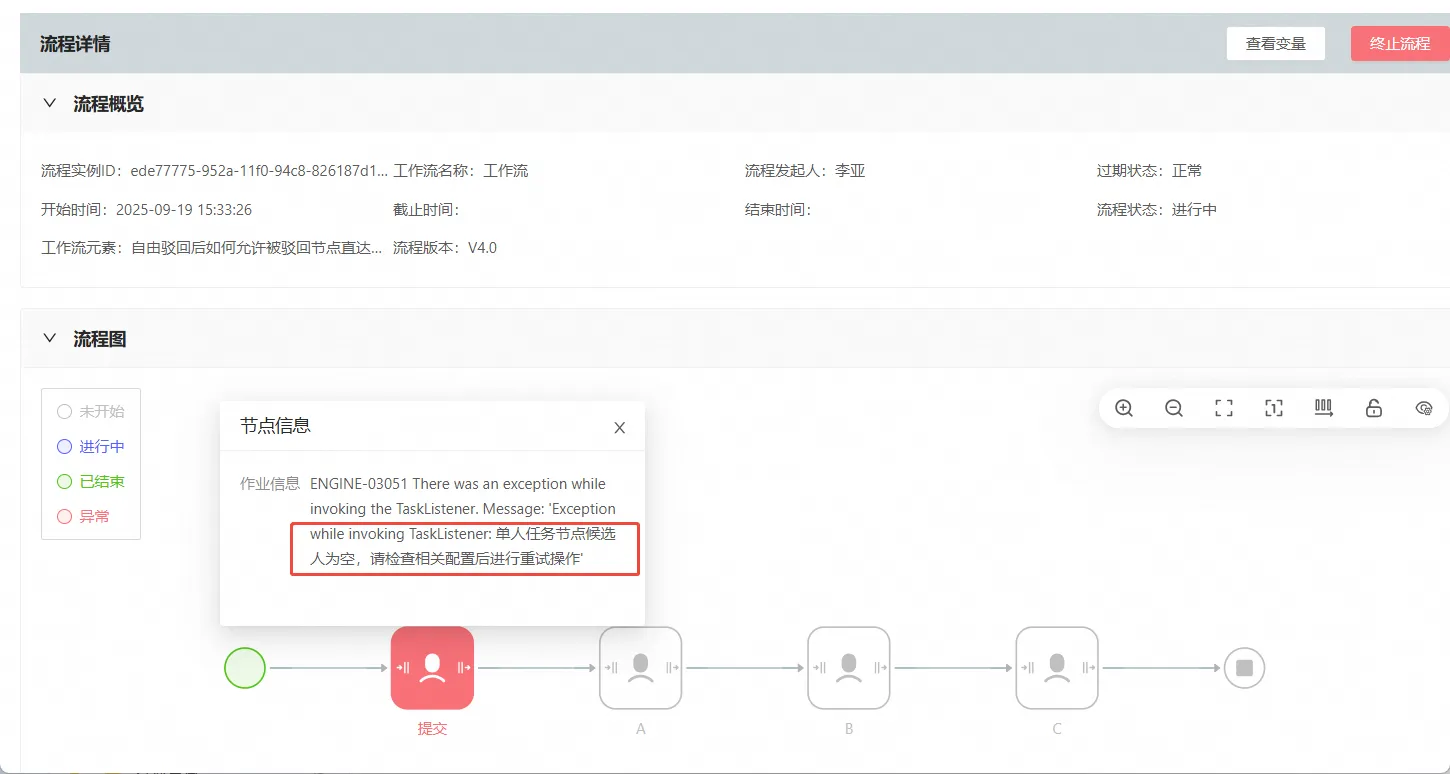Click the 进行中 legend item
1450x774 pixels.
click(x=91, y=446)
